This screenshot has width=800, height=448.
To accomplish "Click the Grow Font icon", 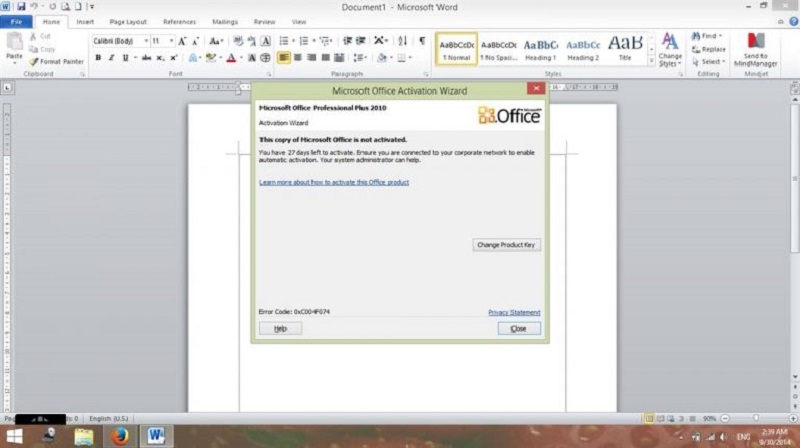I will [182, 41].
